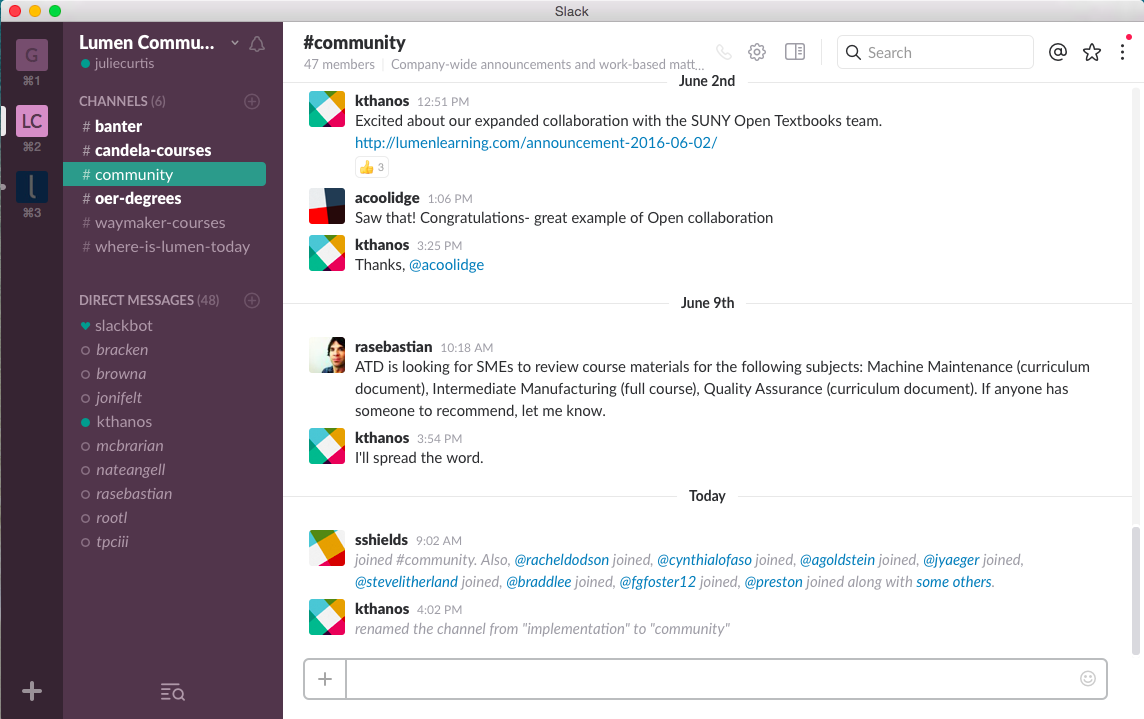Click the emoji picker smiley
This screenshot has width=1144, height=719.
(x=1088, y=678)
